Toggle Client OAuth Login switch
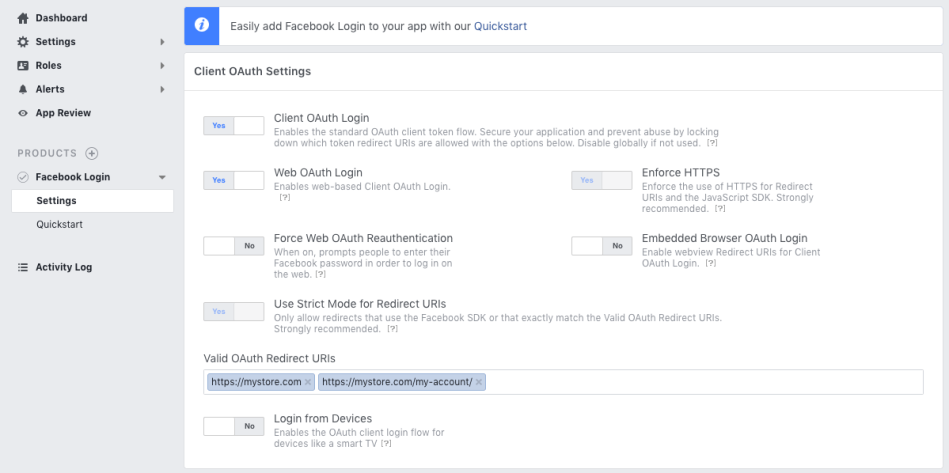 coord(234,126)
